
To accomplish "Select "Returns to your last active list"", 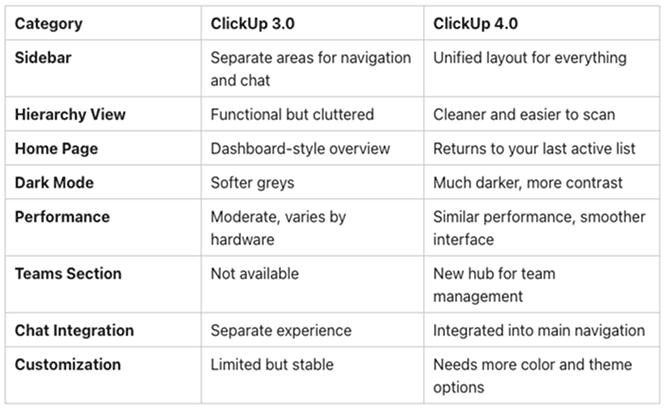I will 536,149.
